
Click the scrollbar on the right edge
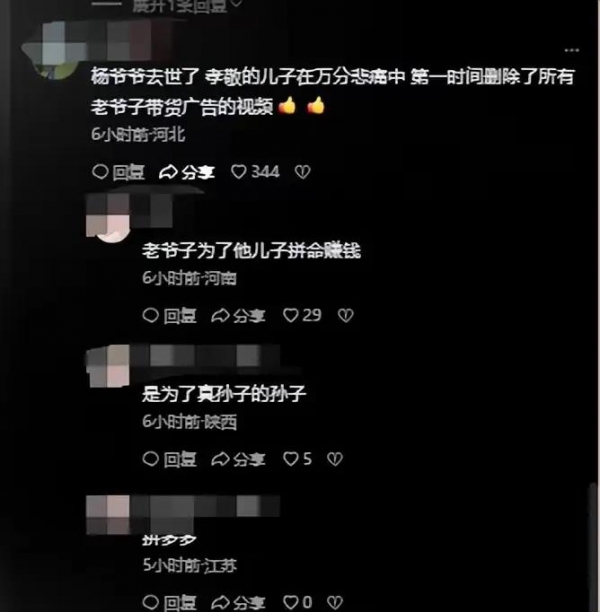(x=594, y=546)
